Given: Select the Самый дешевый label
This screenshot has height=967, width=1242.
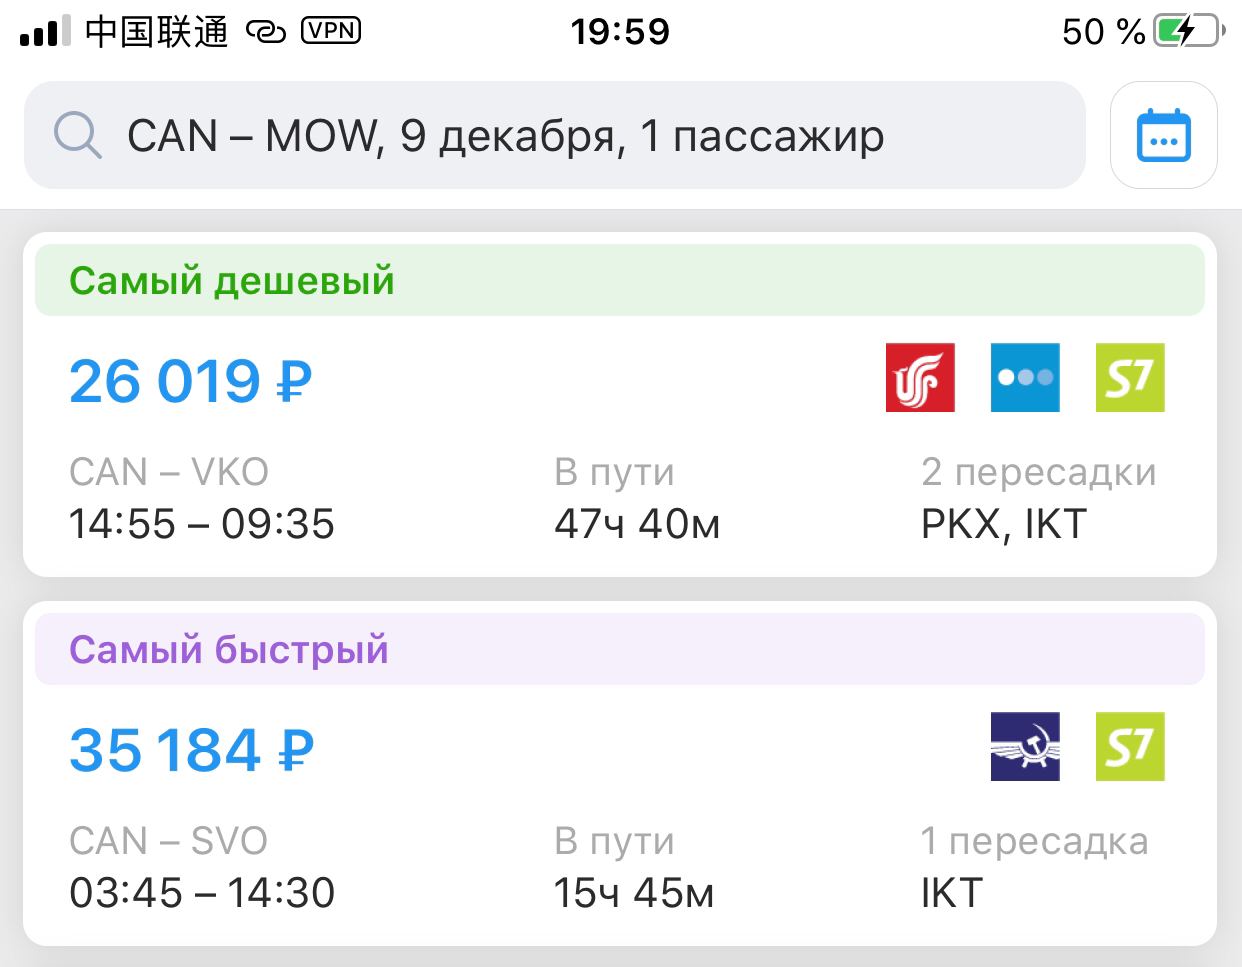Looking at the screenshot, I should (x=232, y=281).
